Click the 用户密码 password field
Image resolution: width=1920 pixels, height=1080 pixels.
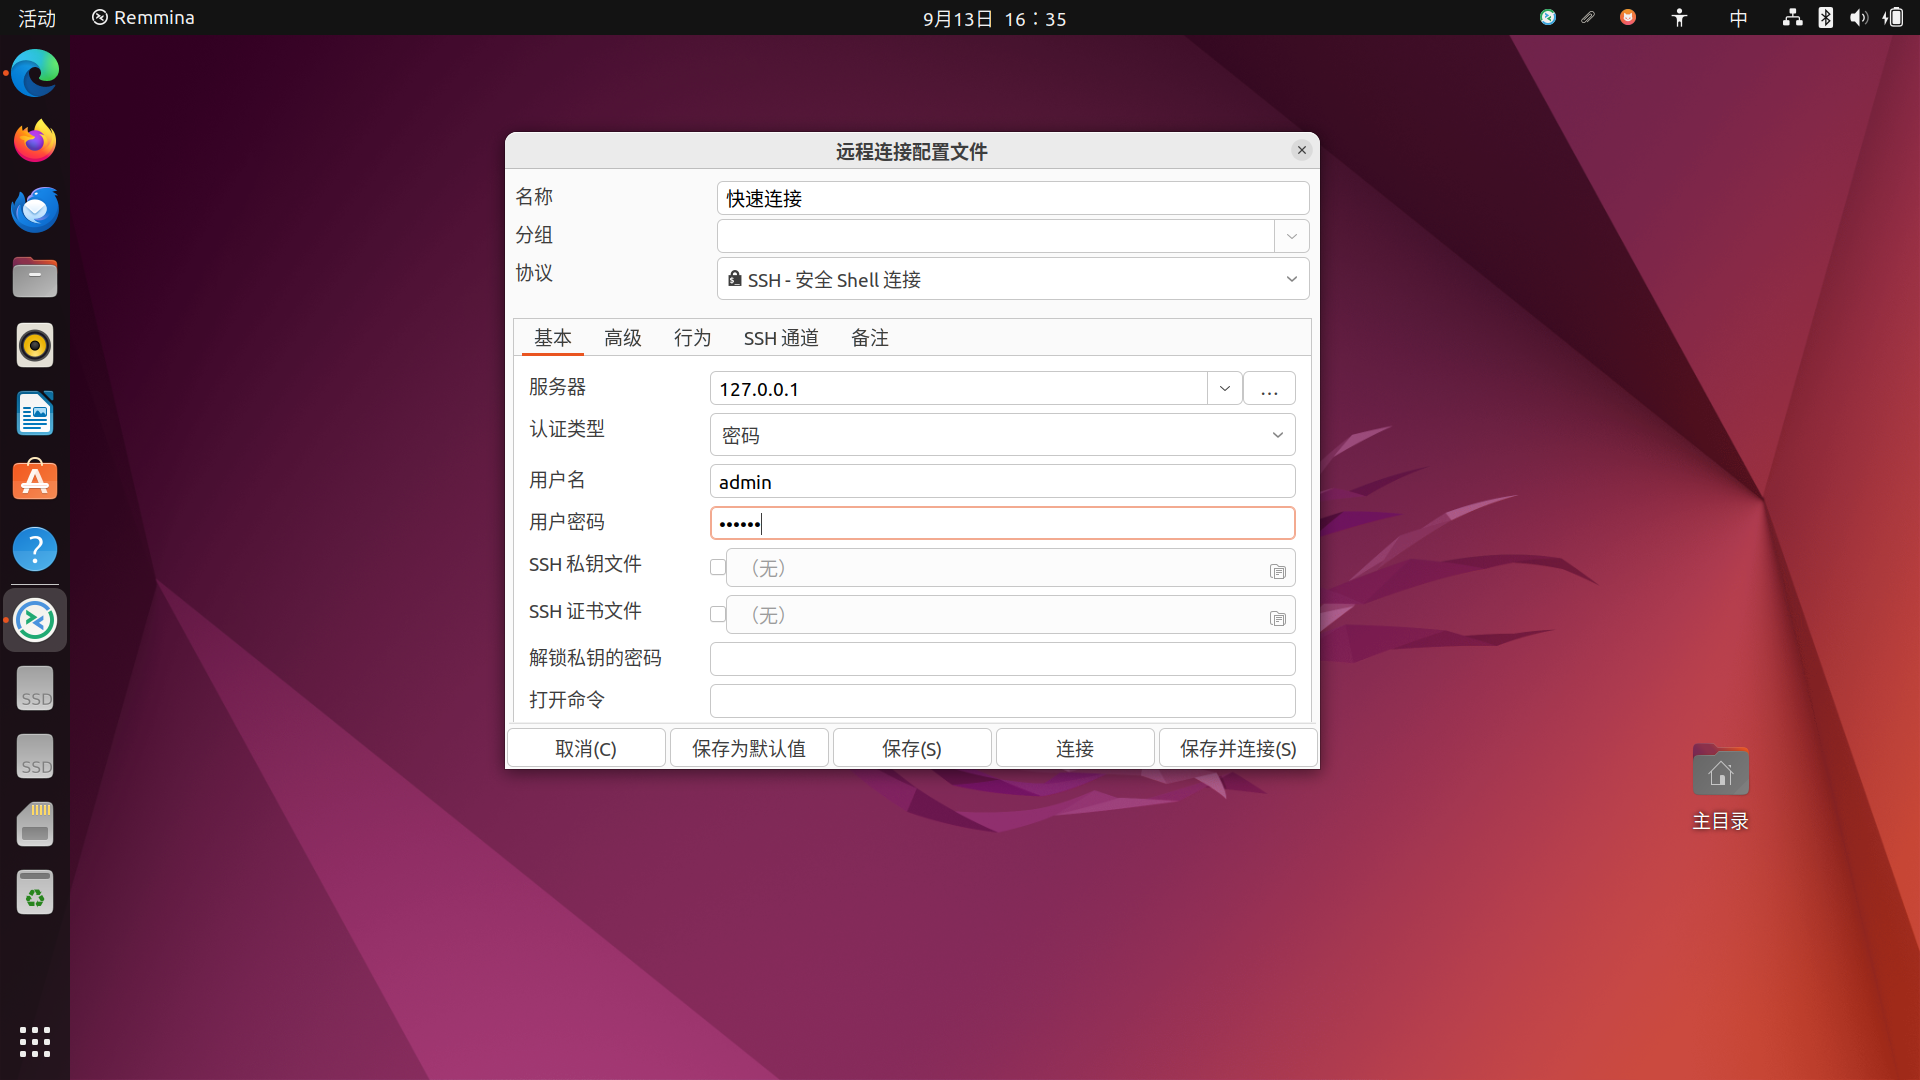(x=1002, y=523)
